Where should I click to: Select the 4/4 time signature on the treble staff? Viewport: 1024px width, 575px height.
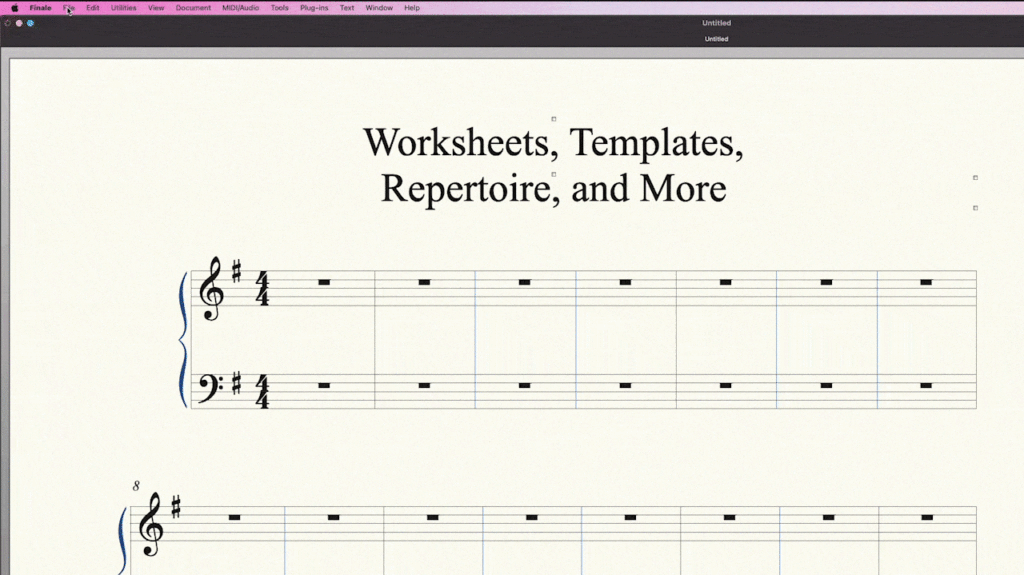263,289
